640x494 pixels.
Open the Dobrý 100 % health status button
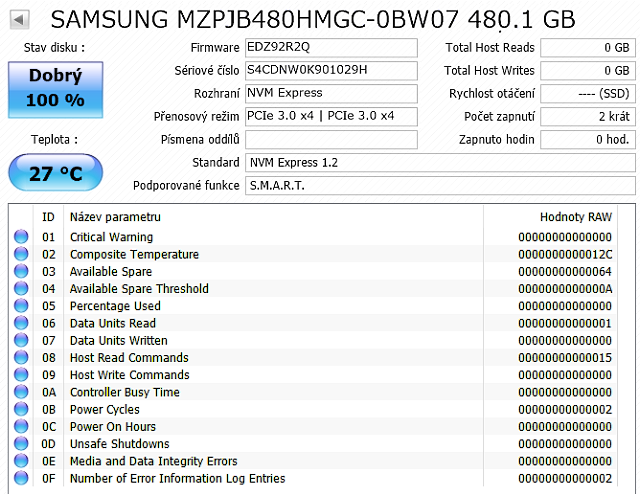(x=56, y=90)
